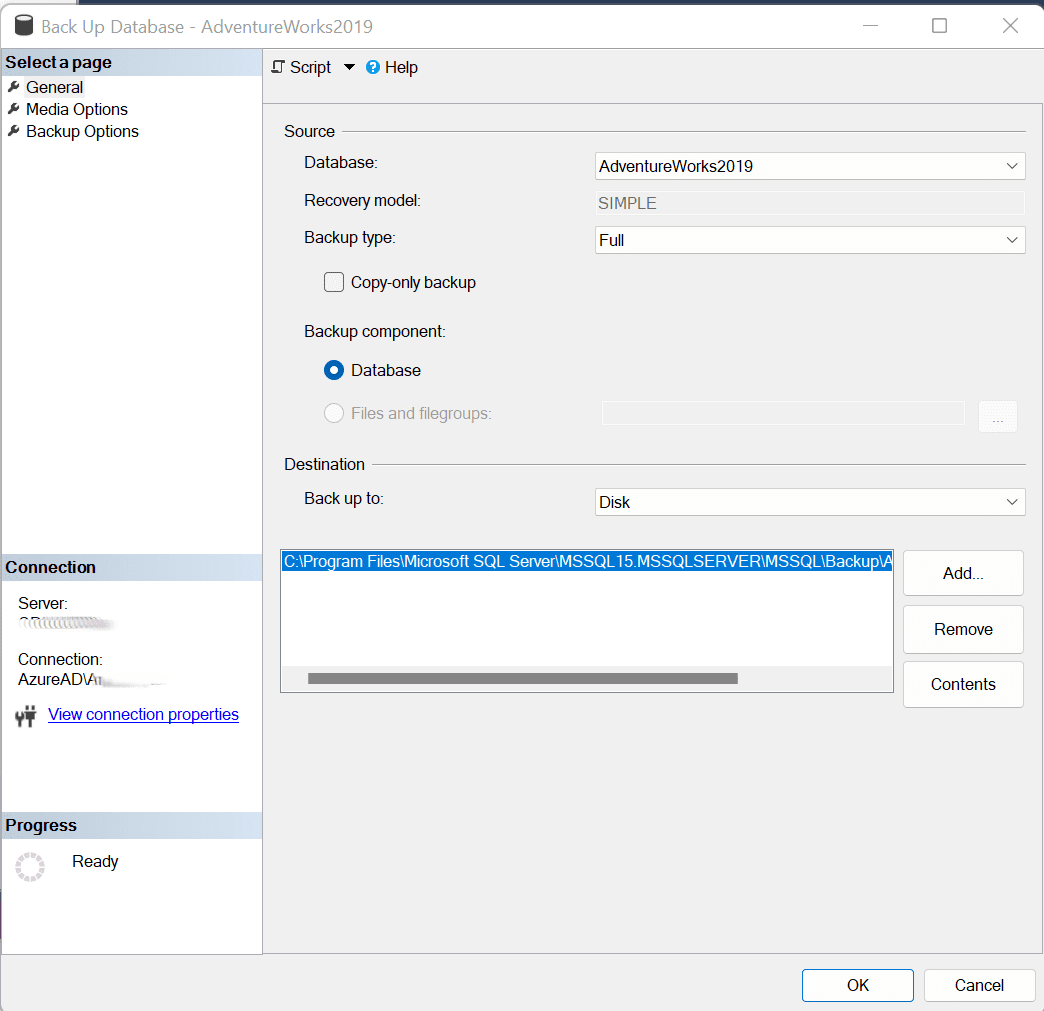The image size is (1044, 1011).
Task: Open the Backup Options page
Action: coord(82,131)
